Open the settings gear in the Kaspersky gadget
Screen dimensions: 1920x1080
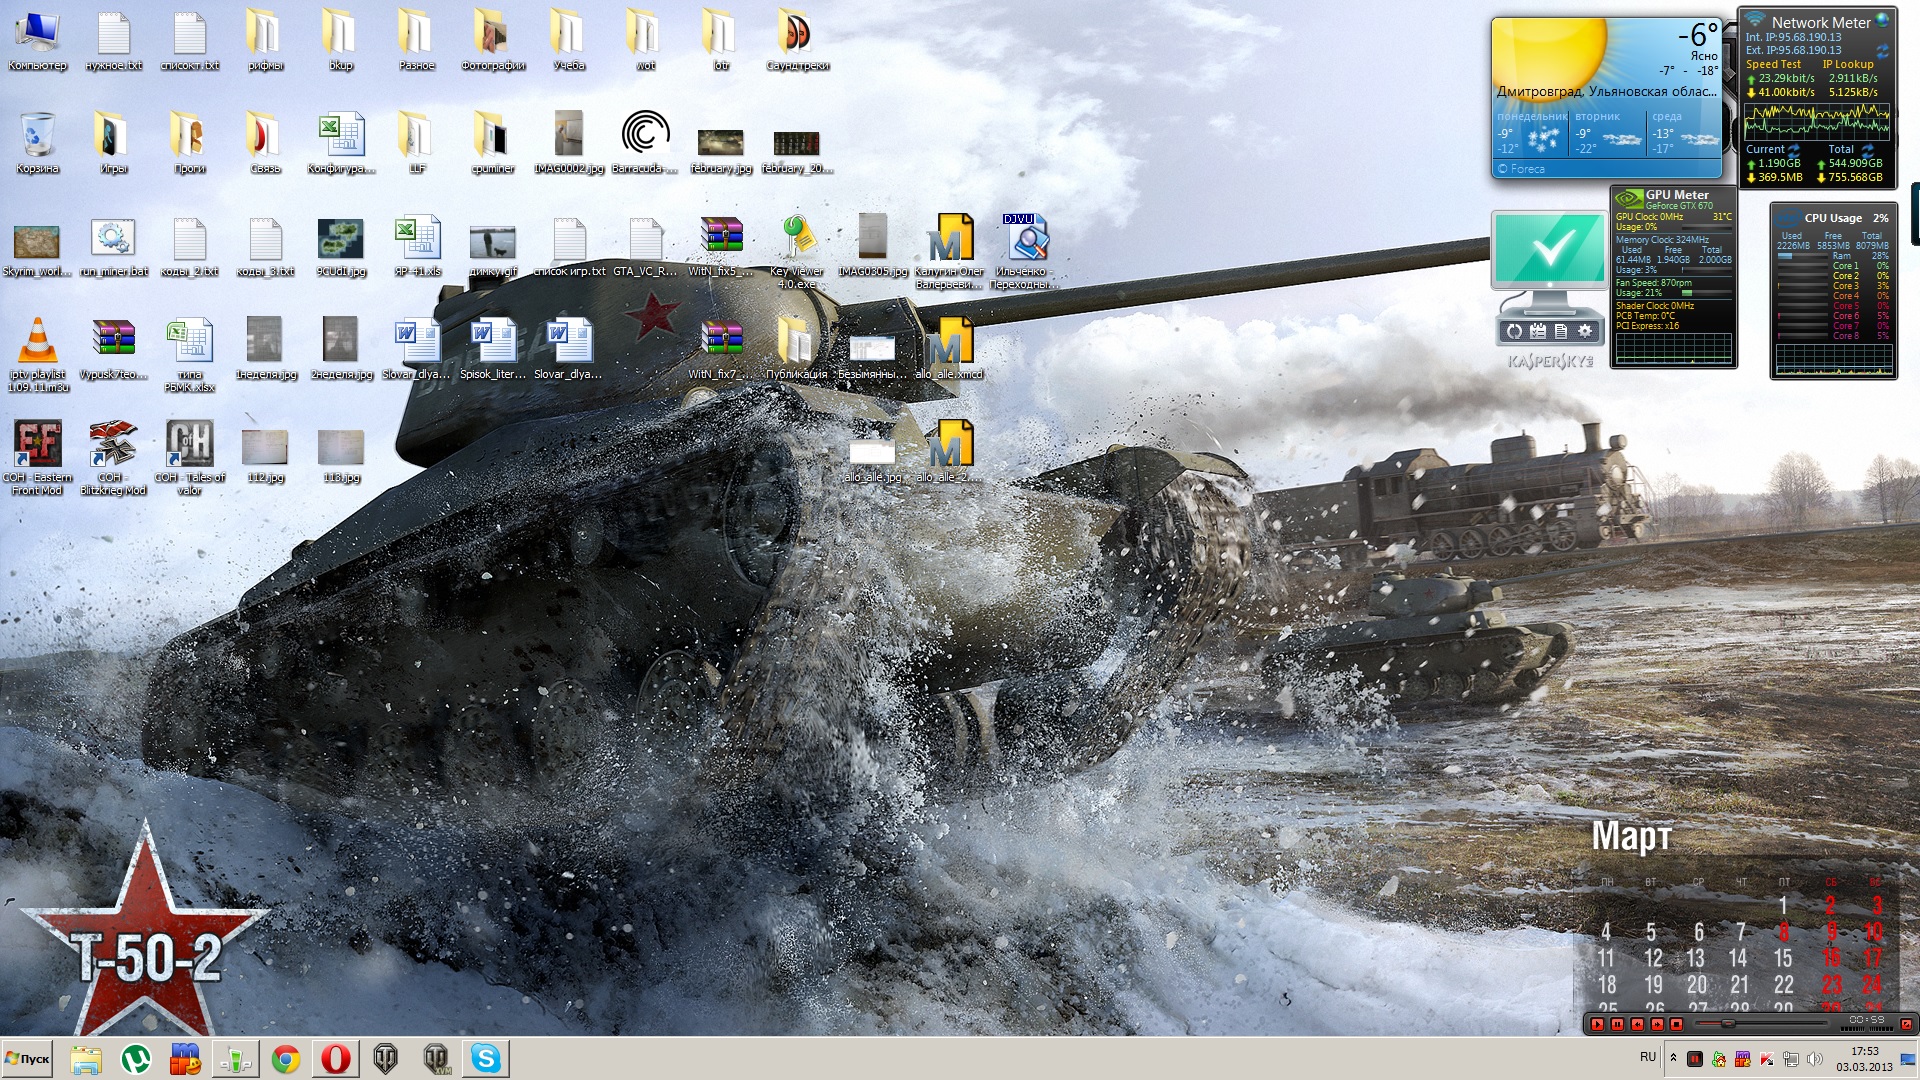point(1585,331)
